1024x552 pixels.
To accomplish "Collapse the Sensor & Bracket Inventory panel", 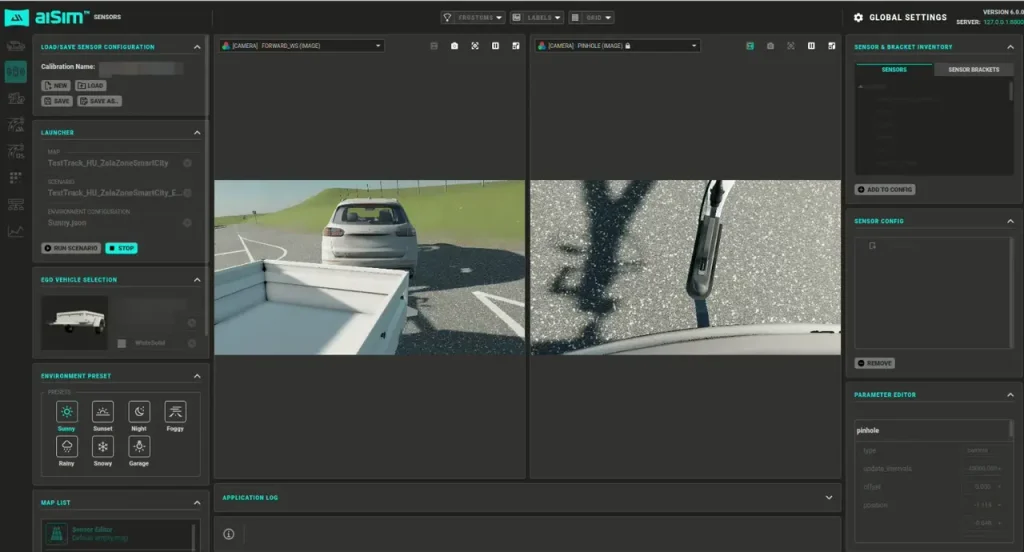I will [1010, 47].
